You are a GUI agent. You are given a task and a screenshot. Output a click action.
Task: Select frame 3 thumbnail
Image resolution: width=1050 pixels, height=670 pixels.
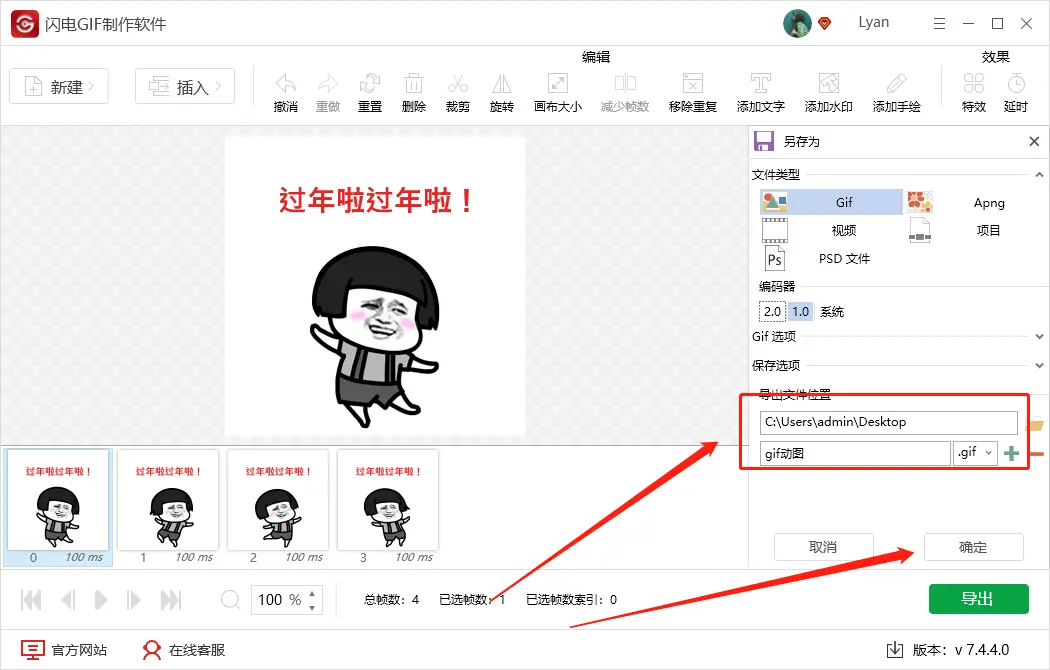pyautogui.click(x=388, y=508)
